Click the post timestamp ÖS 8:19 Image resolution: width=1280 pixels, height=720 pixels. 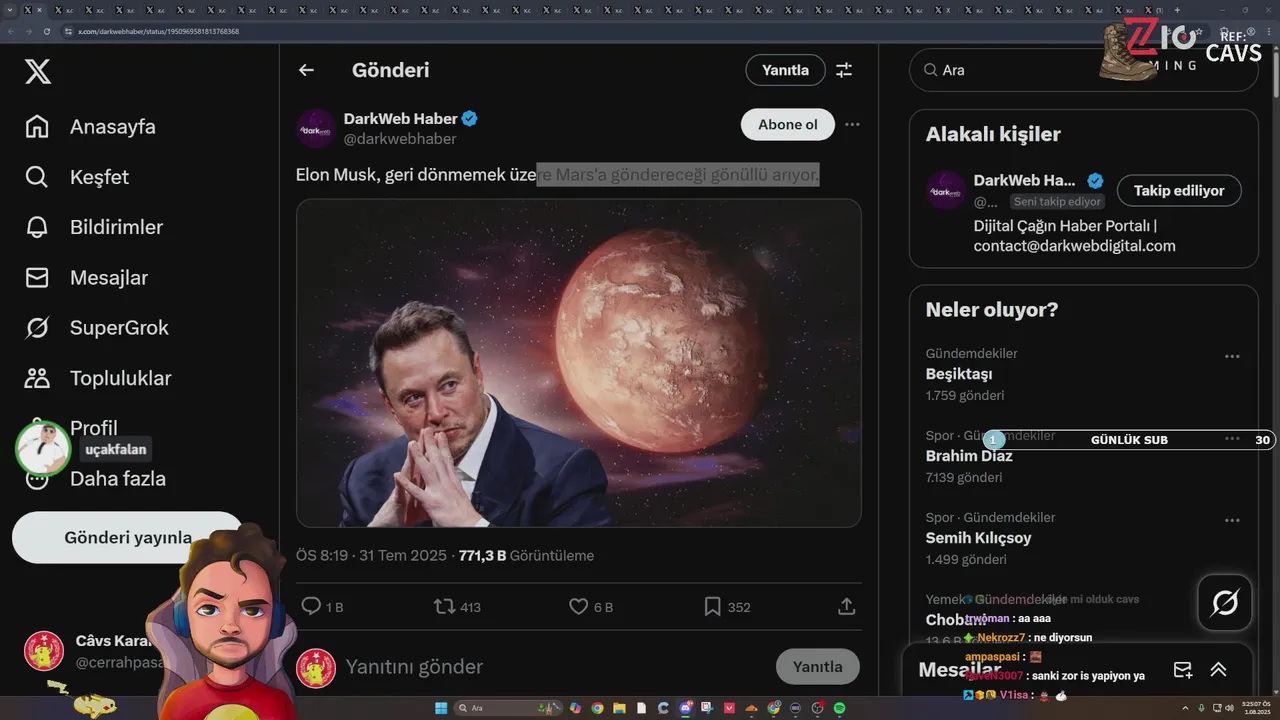371,555
